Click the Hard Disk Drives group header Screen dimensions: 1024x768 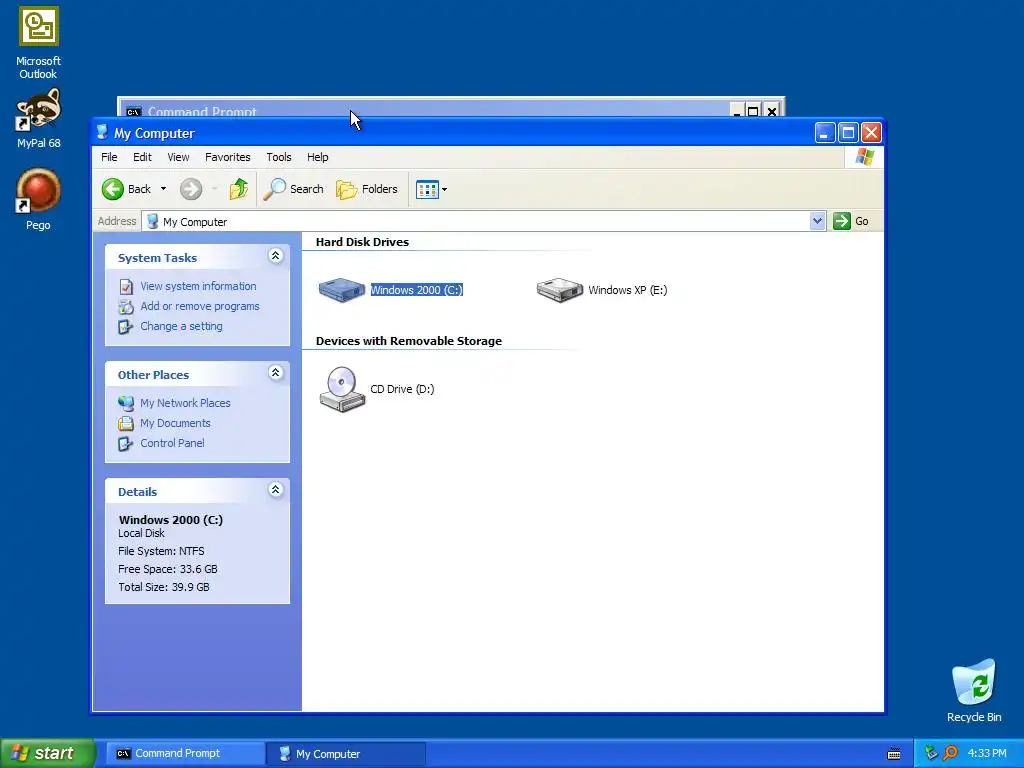[362, 242]
